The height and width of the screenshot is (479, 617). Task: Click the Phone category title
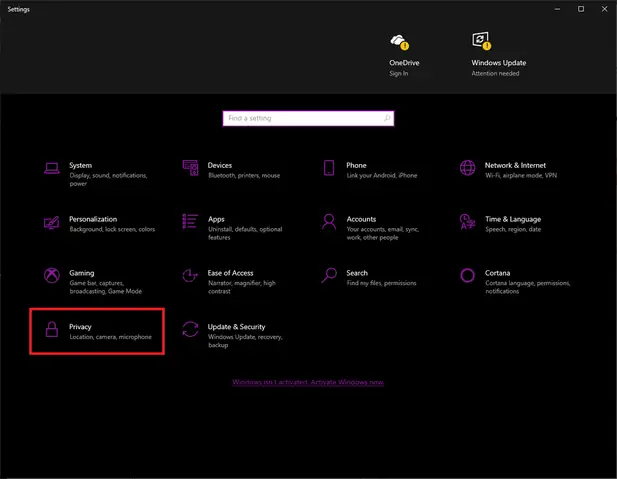click(x=356, y=165)
